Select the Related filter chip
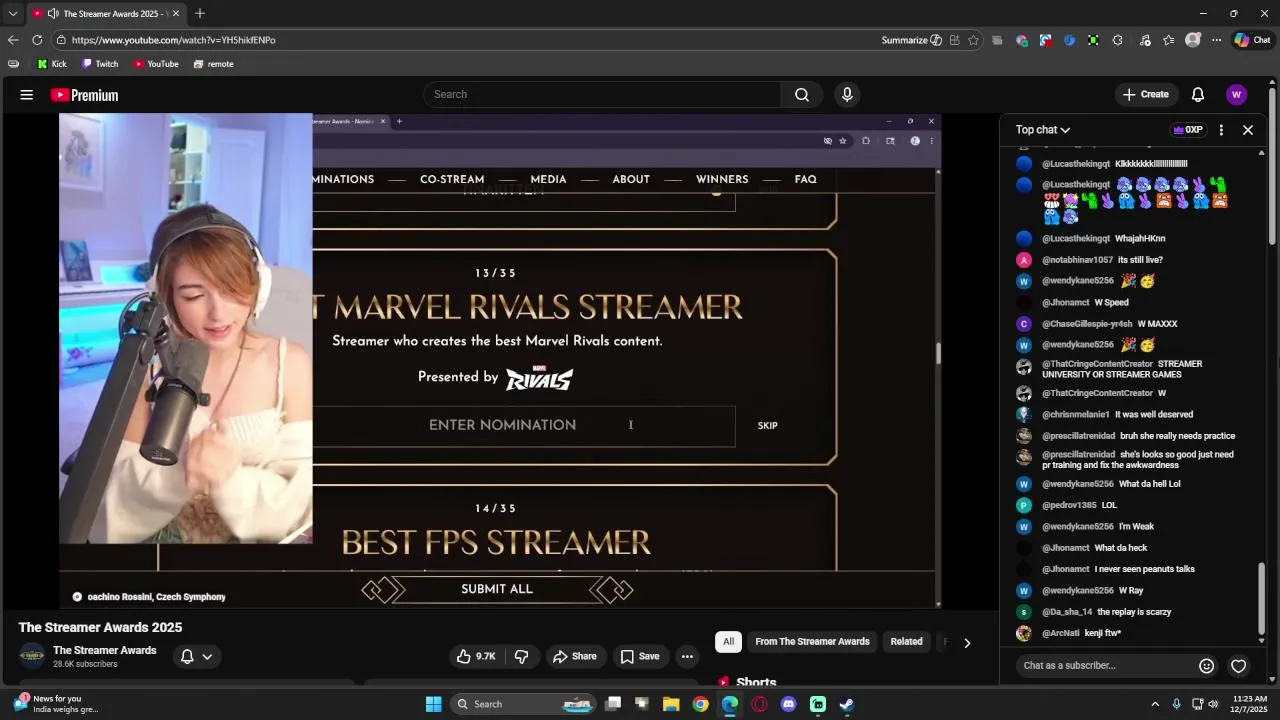This screenshot has width=1280, height=720. (x=906, y=642)
